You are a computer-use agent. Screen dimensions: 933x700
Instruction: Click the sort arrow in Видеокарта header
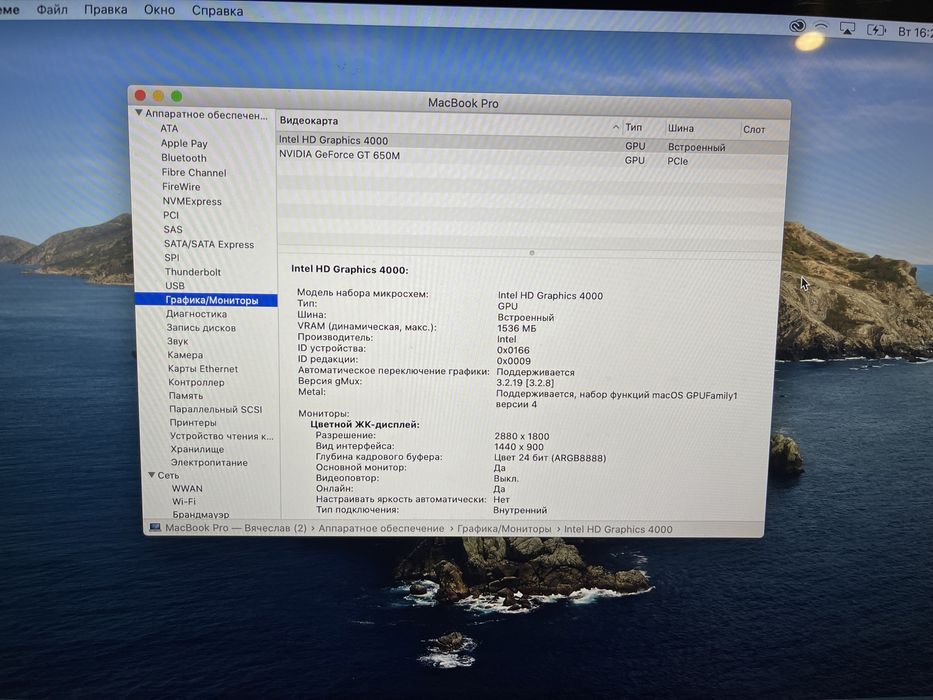pyautogui.click(x=615, y=127)
